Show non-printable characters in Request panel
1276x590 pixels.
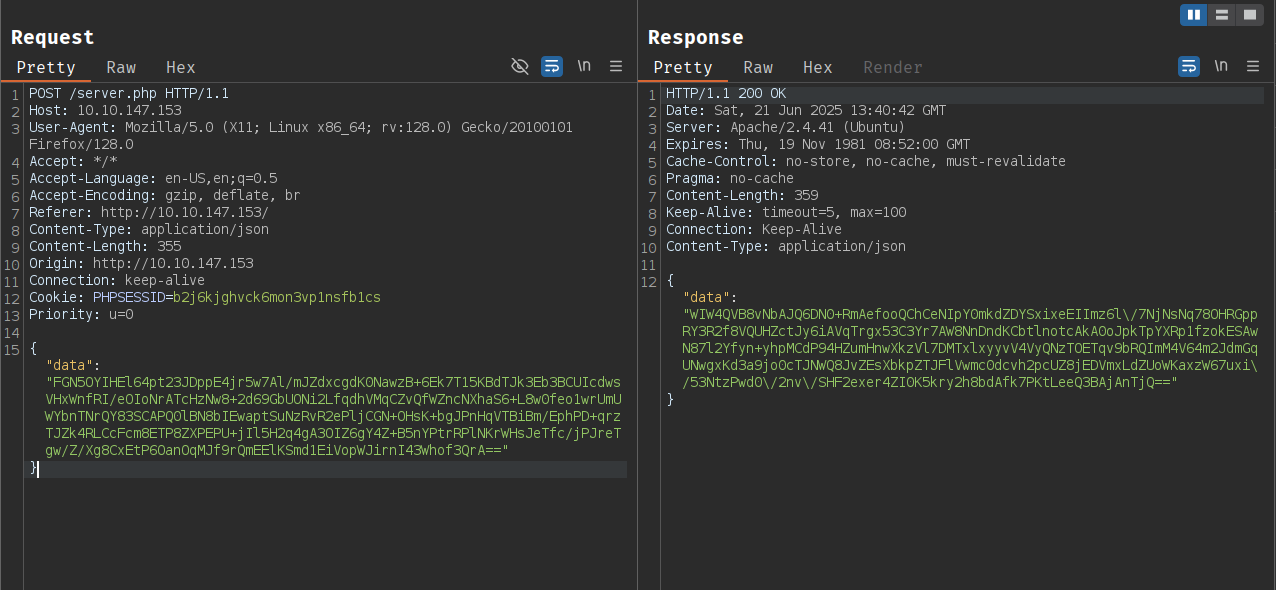point(584,66)
